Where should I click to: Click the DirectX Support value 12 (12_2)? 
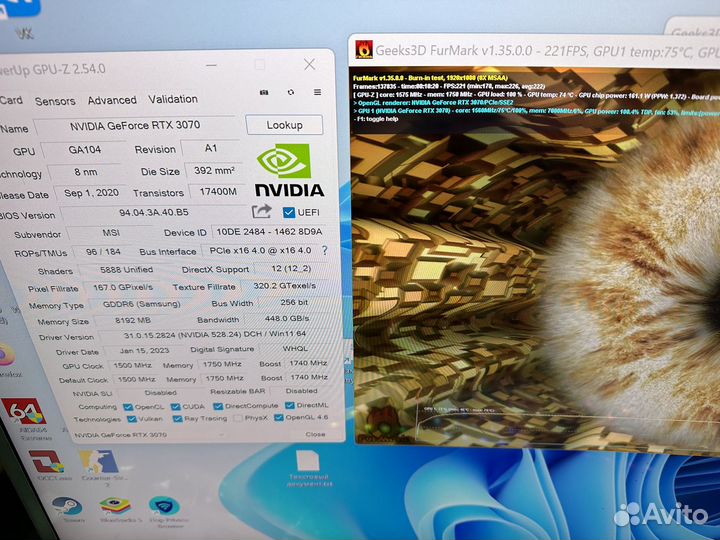[291, 268]
